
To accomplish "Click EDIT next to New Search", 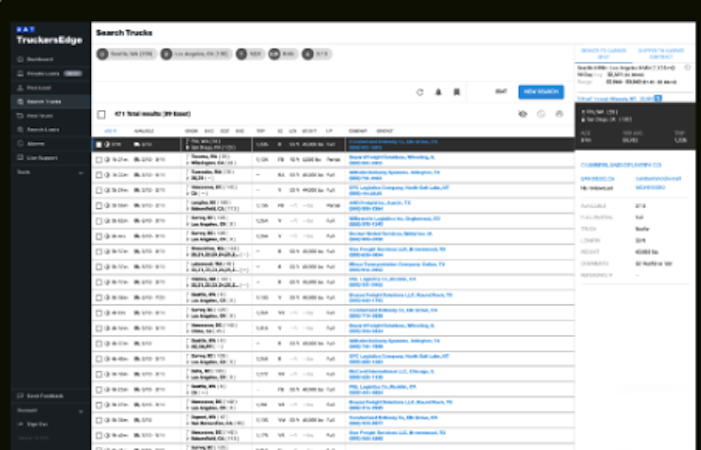I will tap(501, 92).
